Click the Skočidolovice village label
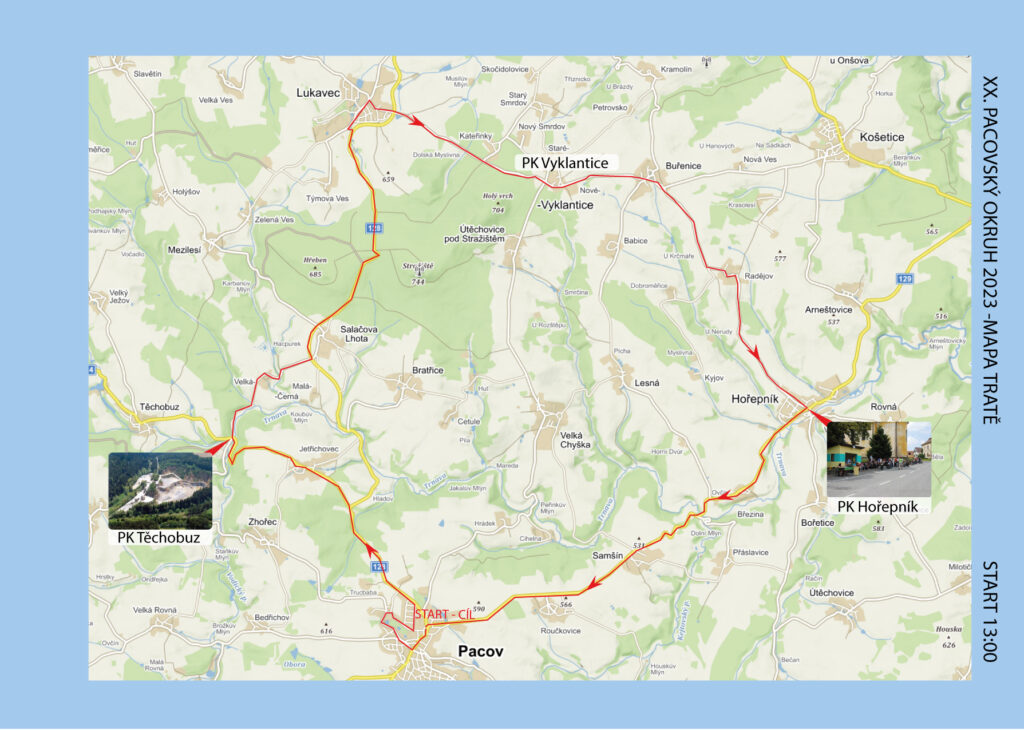 [505, 69]
